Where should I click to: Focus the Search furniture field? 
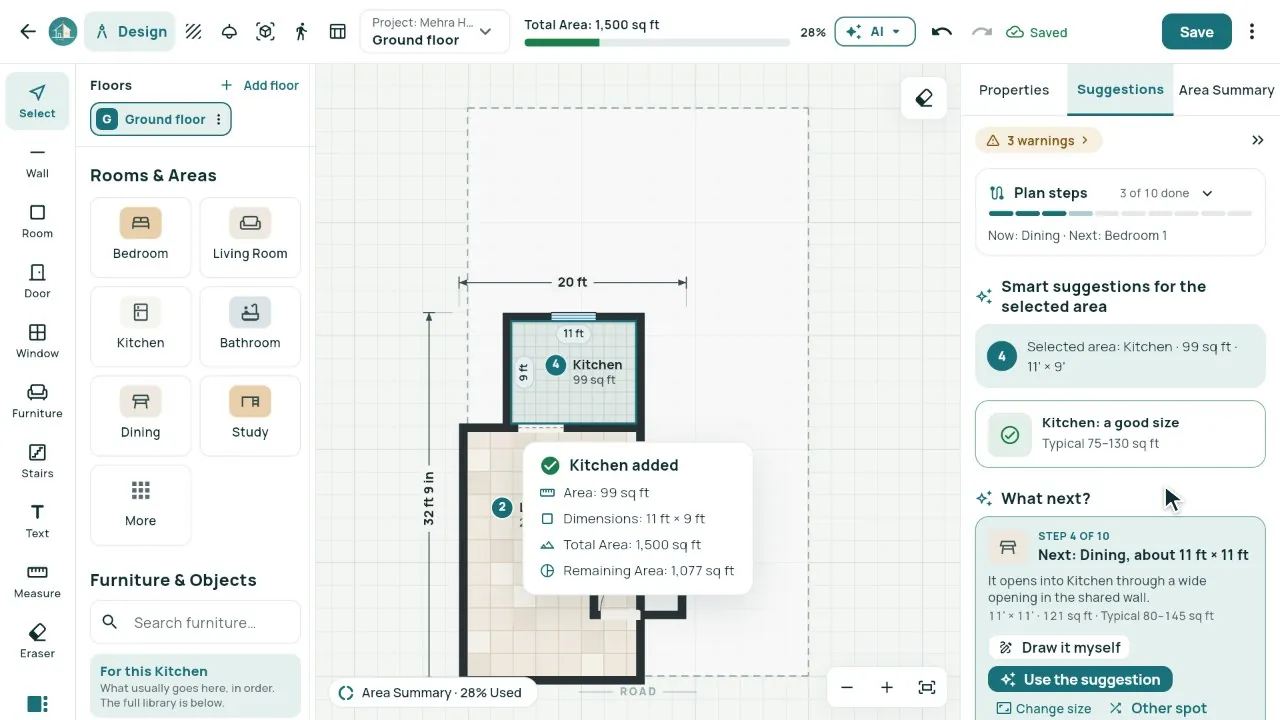[x=195, y=622]
